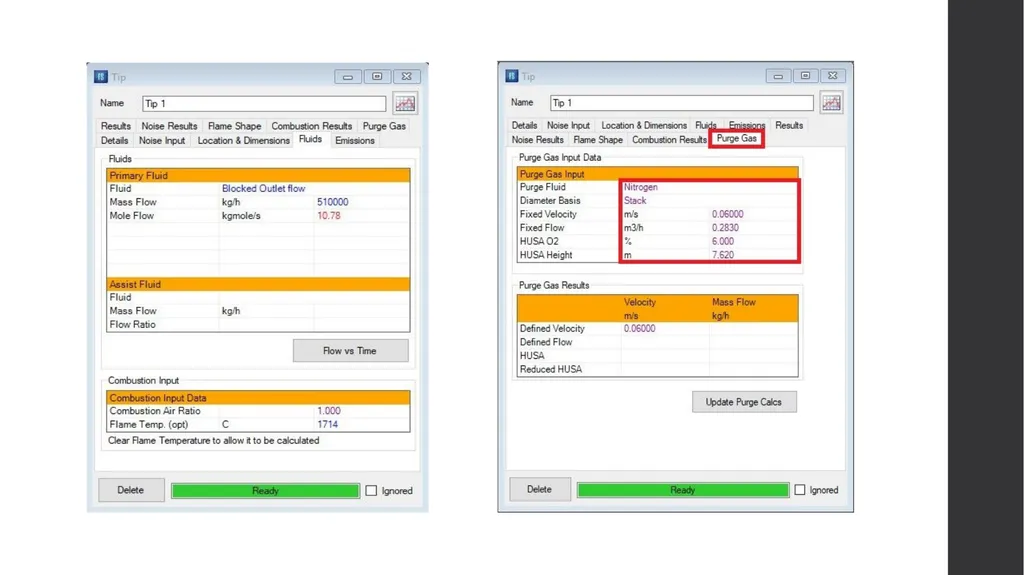Click the chart icon in left Tip window
This screenshot has width=1024, height=575.
click(x=405, y=103)
